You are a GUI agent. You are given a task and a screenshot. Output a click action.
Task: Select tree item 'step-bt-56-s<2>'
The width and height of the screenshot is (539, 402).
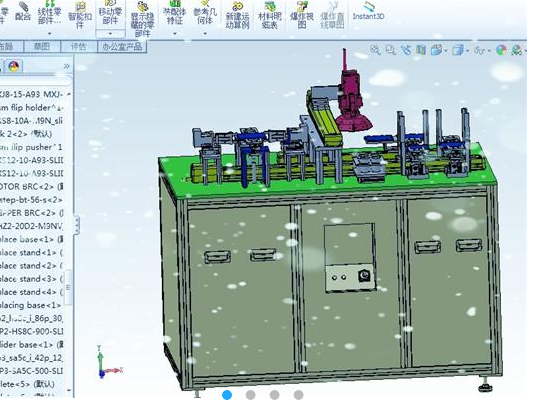32,200
